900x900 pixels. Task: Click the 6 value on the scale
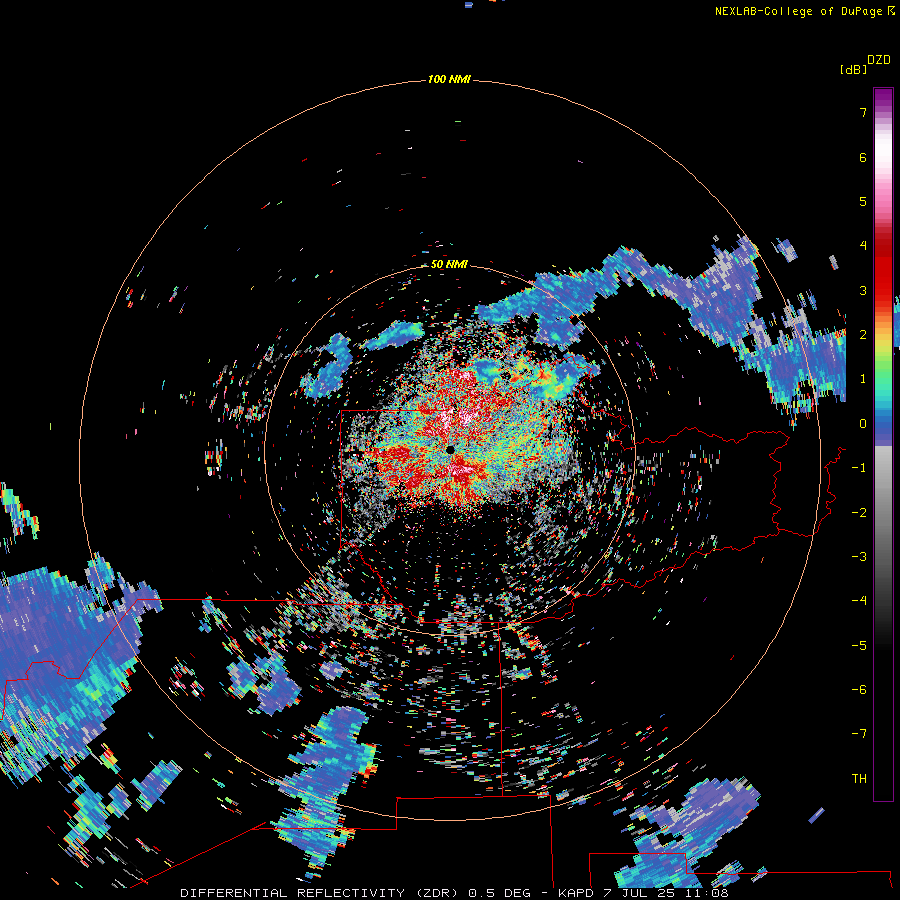[863, 157]
